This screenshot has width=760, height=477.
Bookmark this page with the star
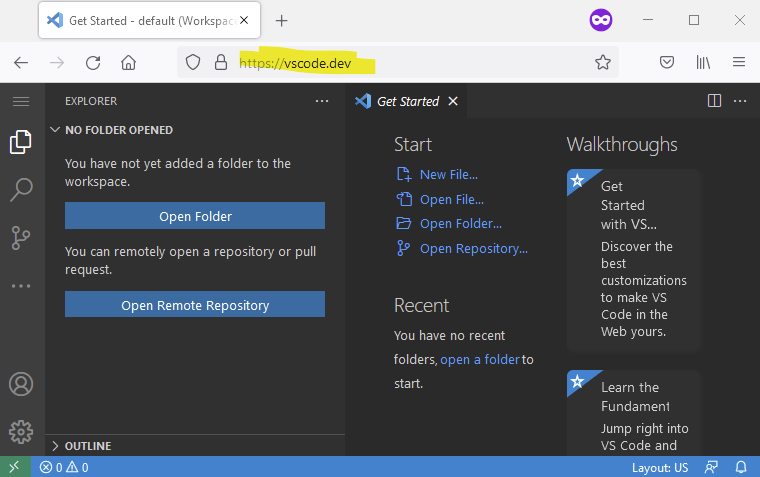[x=603, y=62]
